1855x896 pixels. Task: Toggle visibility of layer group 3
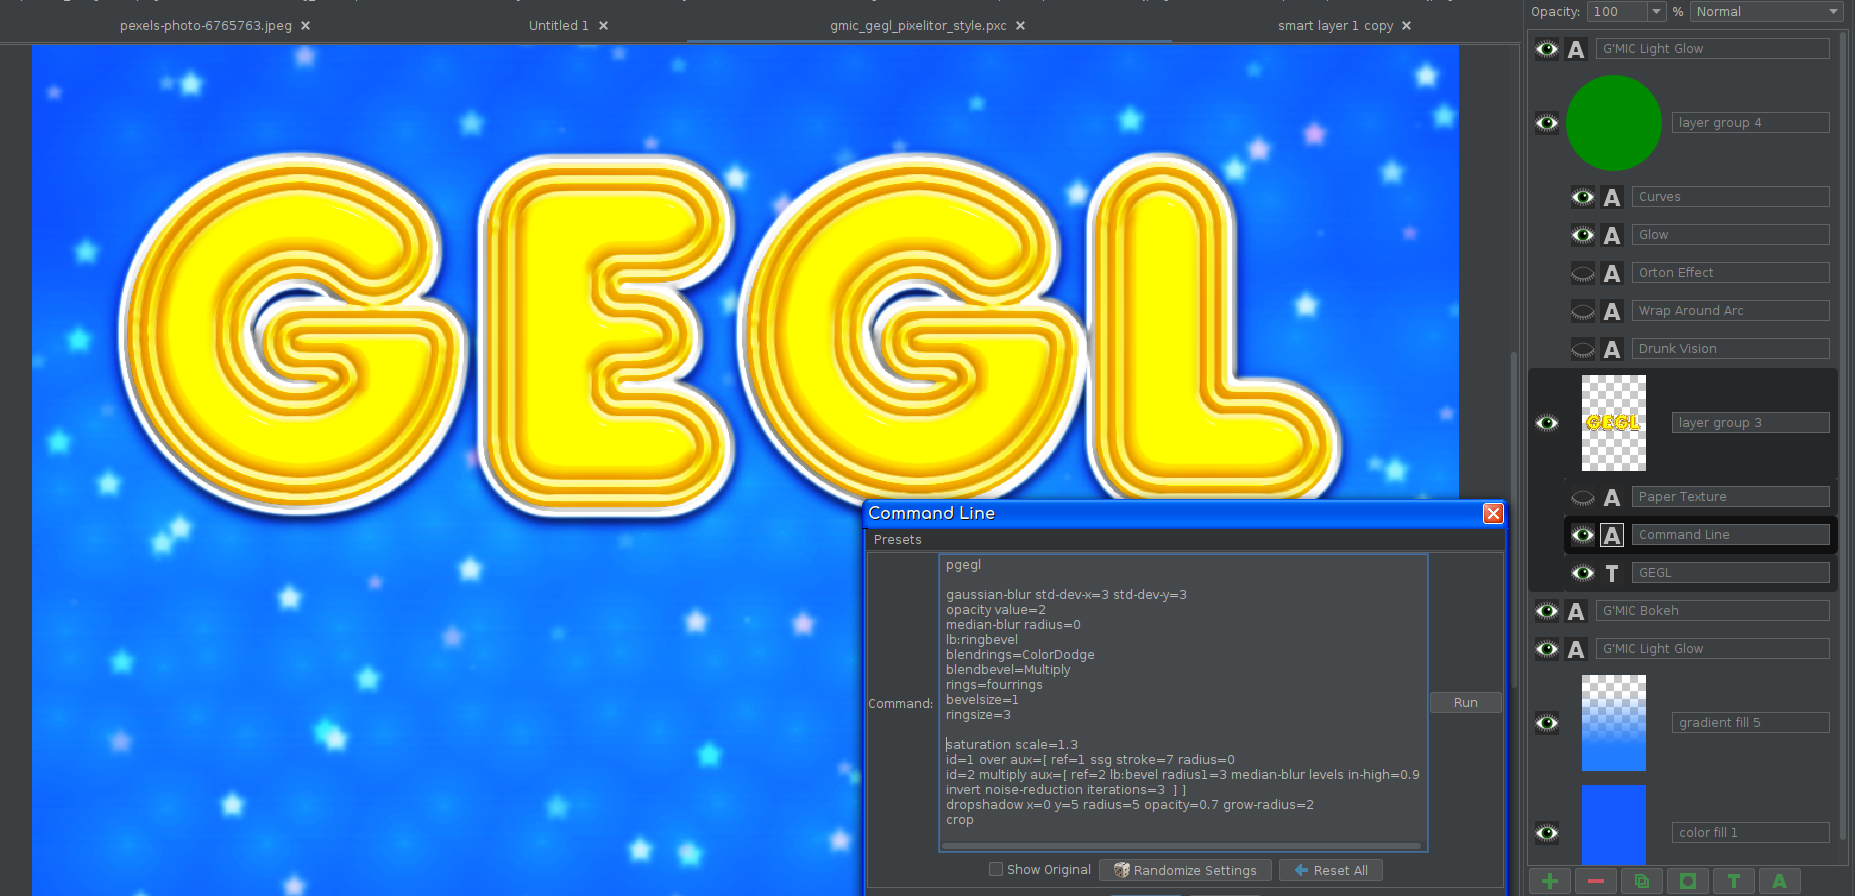point(1547,423)
